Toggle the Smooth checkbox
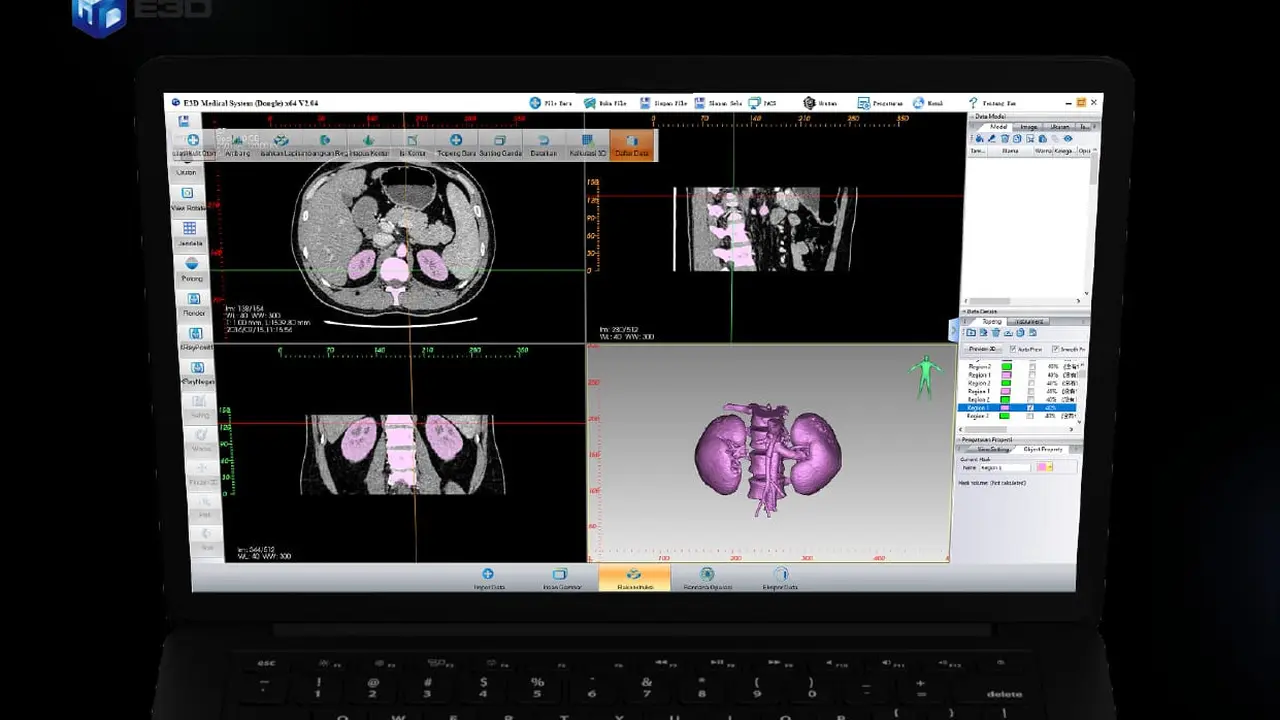The height and width of the screenshot is (720, 1280). (1056, 349)
